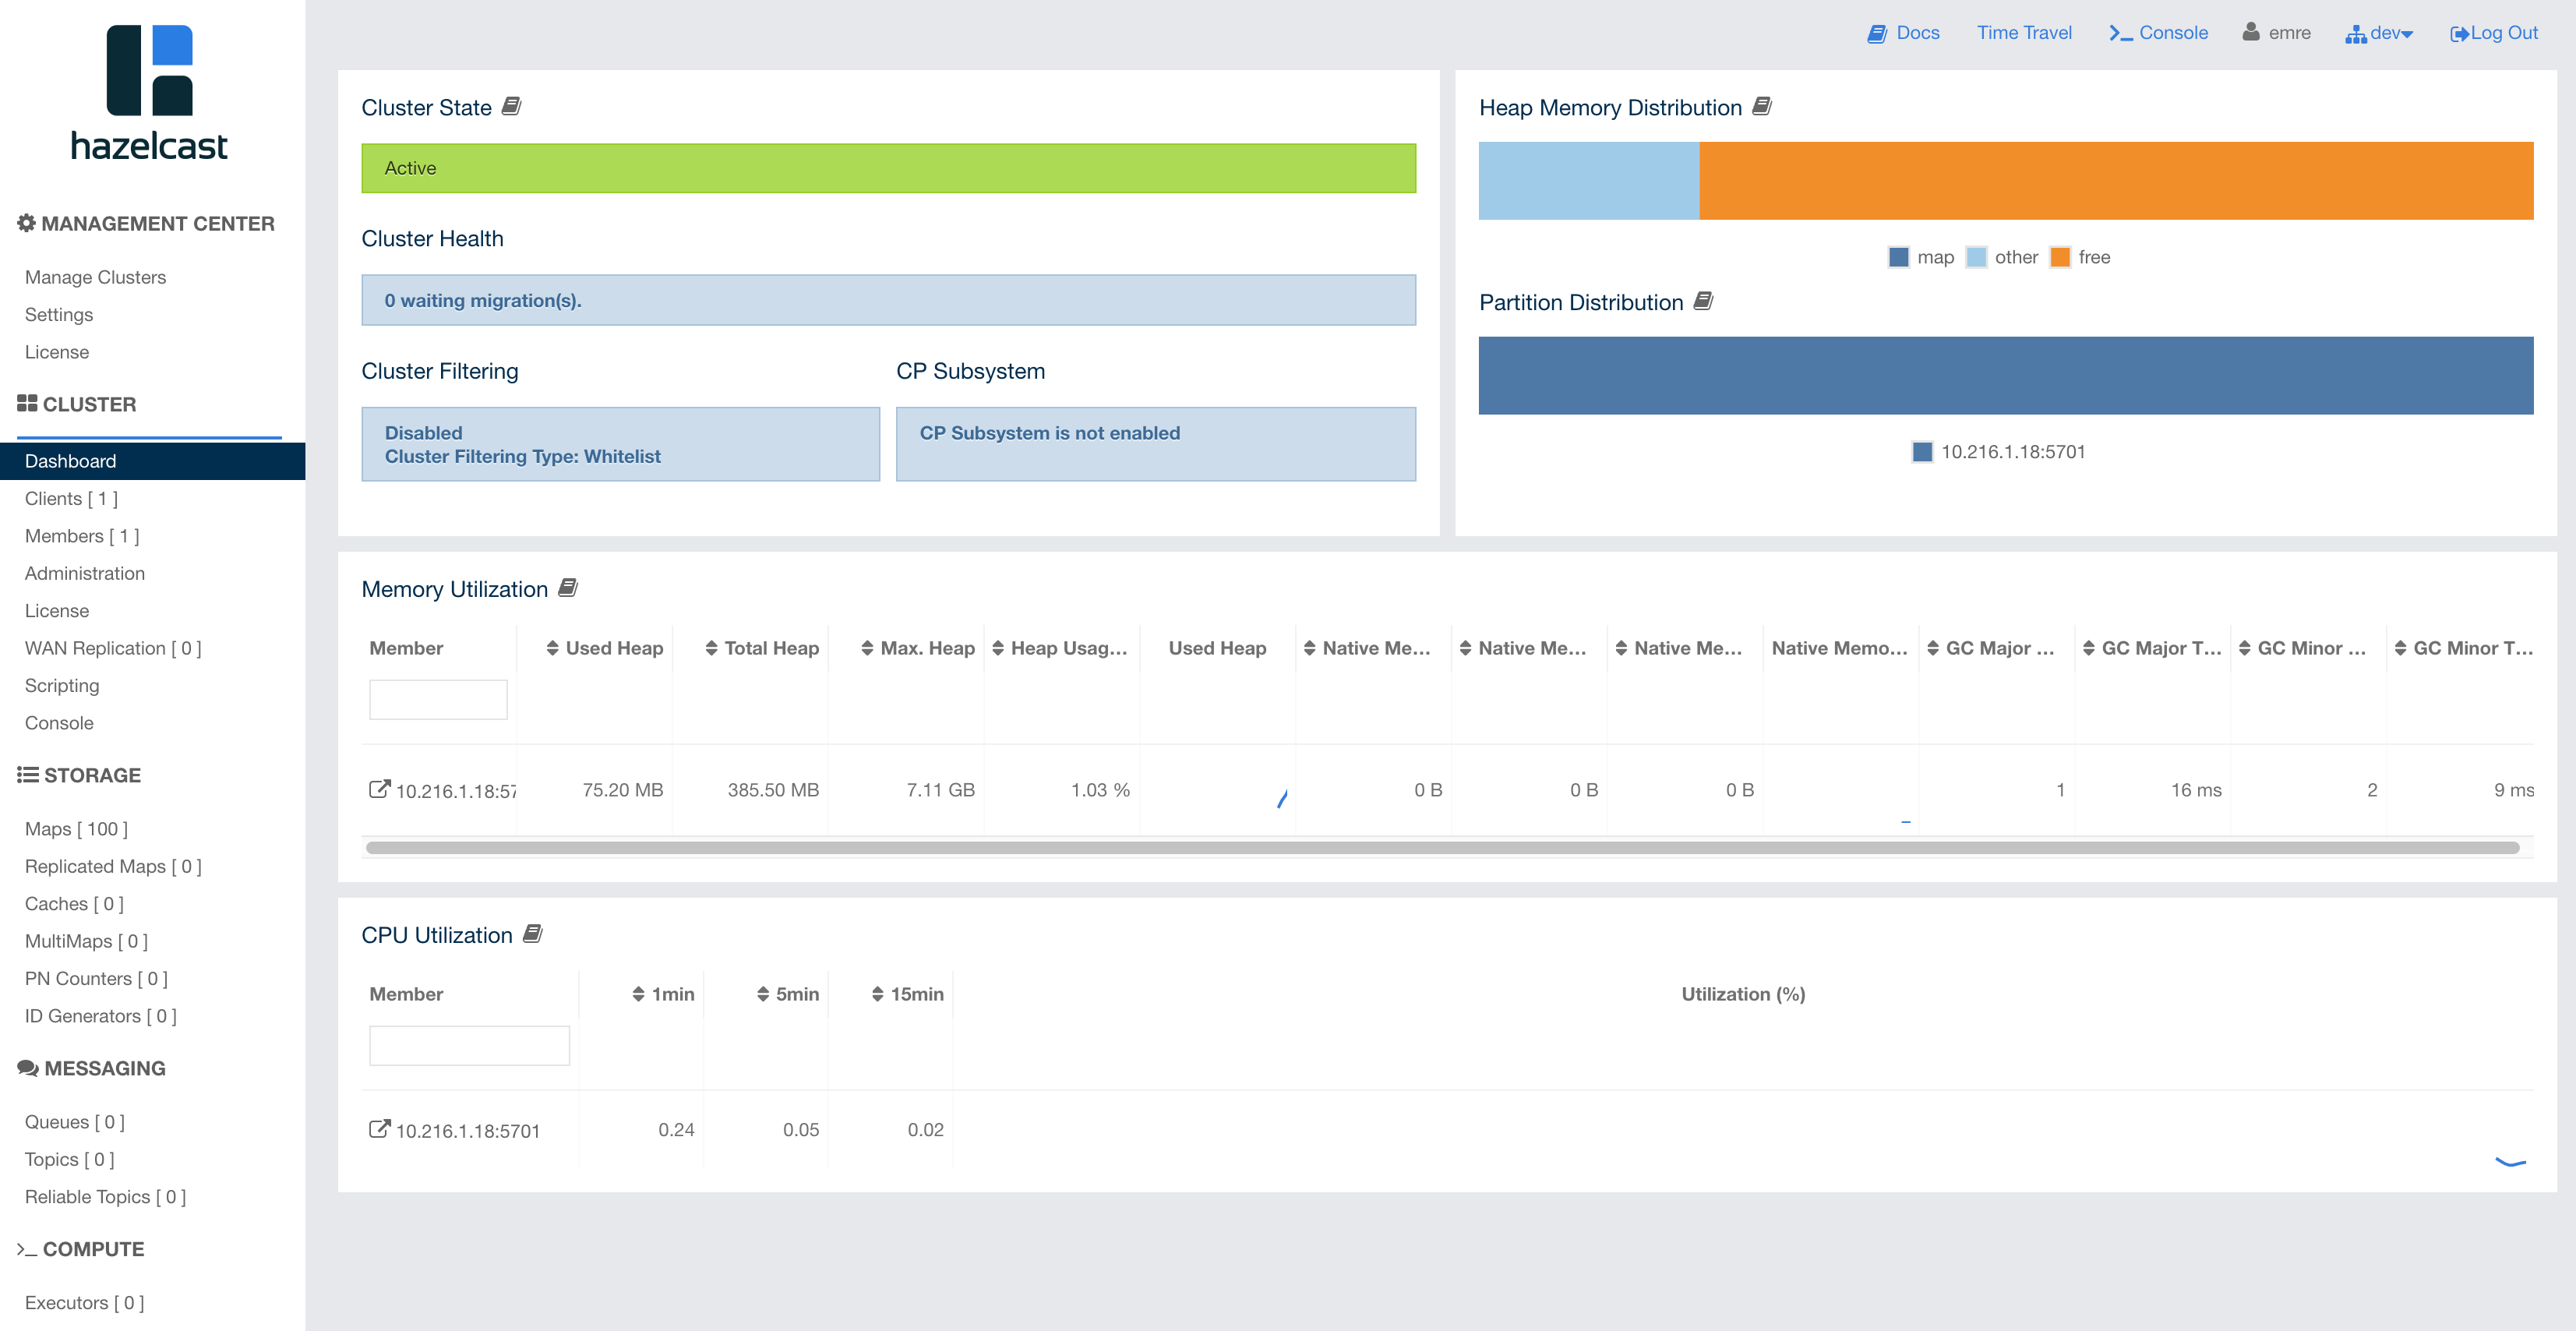Open the Heap Memory Distribution docs icon
The image size is (2576, 1331).
[x=1762, y=106]
